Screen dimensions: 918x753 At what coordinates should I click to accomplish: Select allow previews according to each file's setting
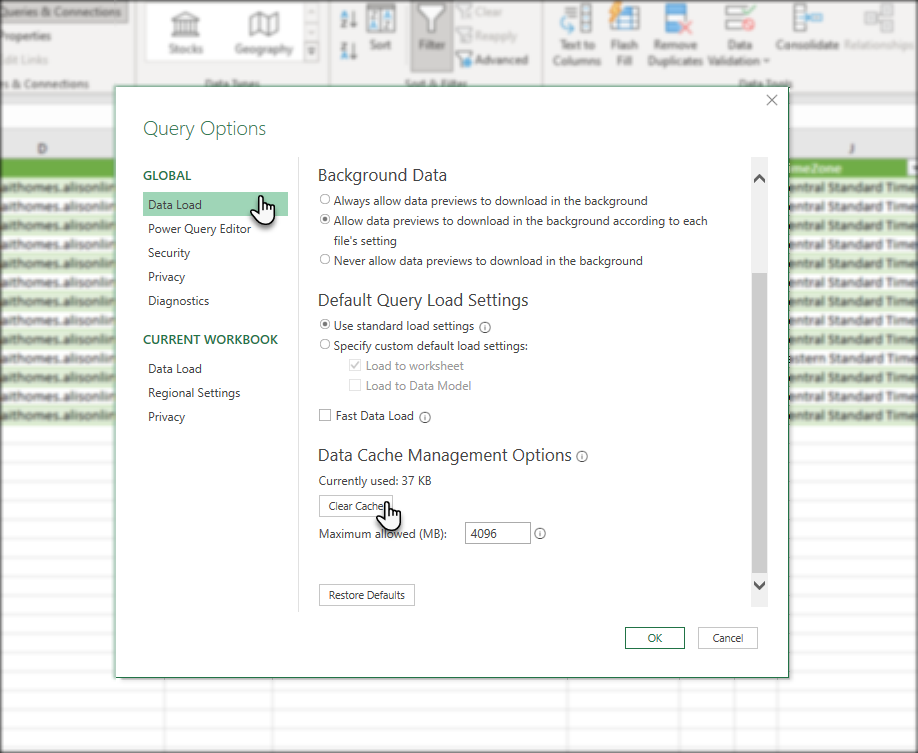325,220
